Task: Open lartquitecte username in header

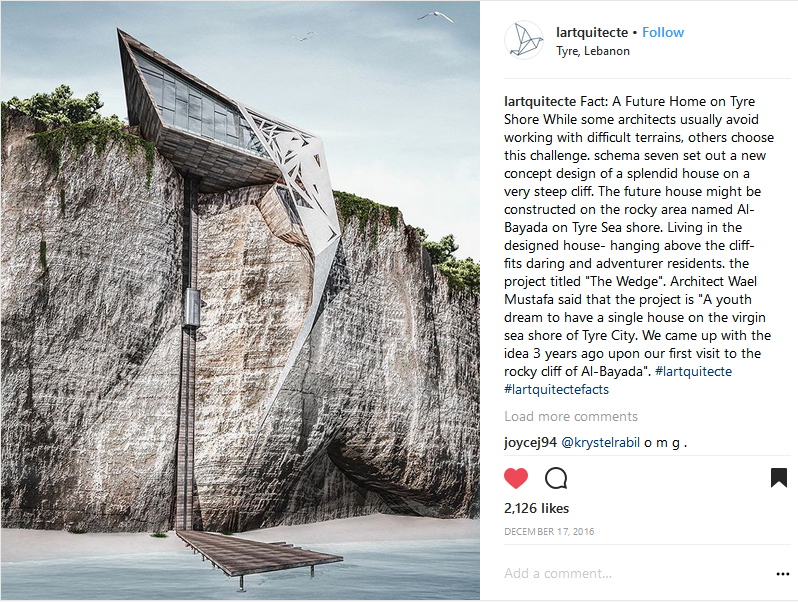Action: coord(592,33)
